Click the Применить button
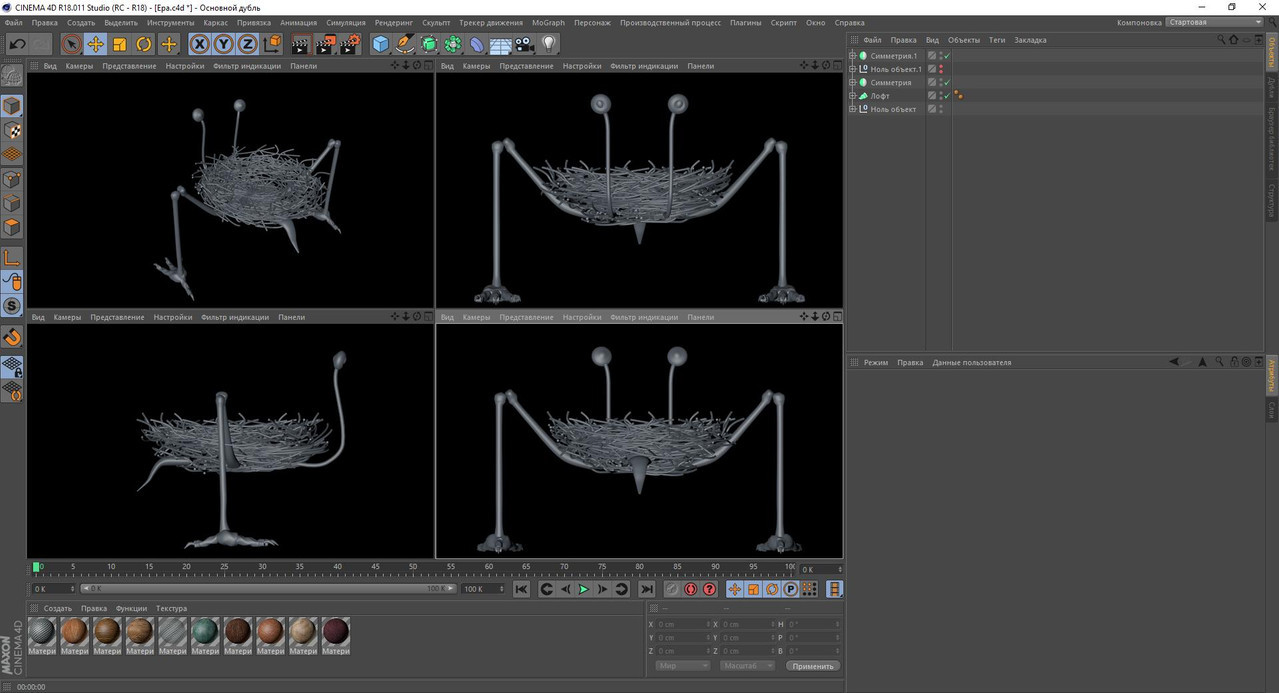This screenshot has width=1279, height=693. point(812,666)
